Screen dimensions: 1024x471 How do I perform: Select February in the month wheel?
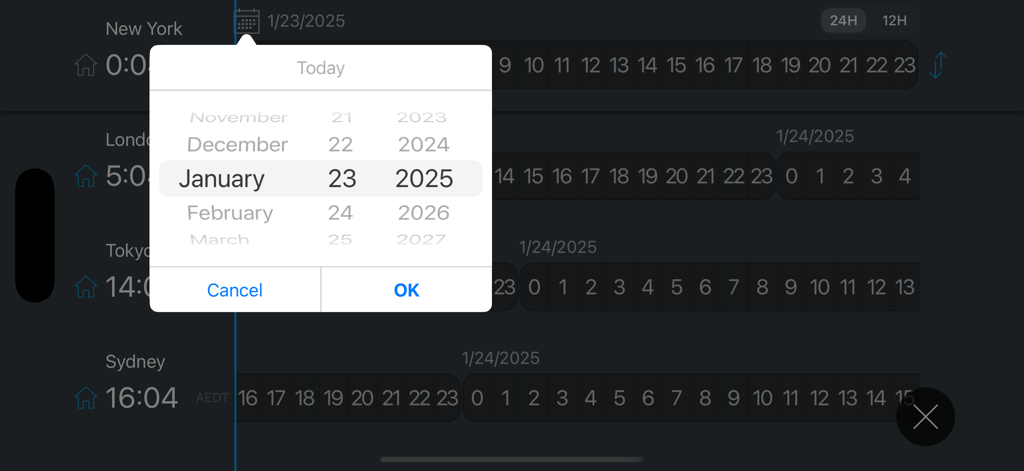point(230,213)
